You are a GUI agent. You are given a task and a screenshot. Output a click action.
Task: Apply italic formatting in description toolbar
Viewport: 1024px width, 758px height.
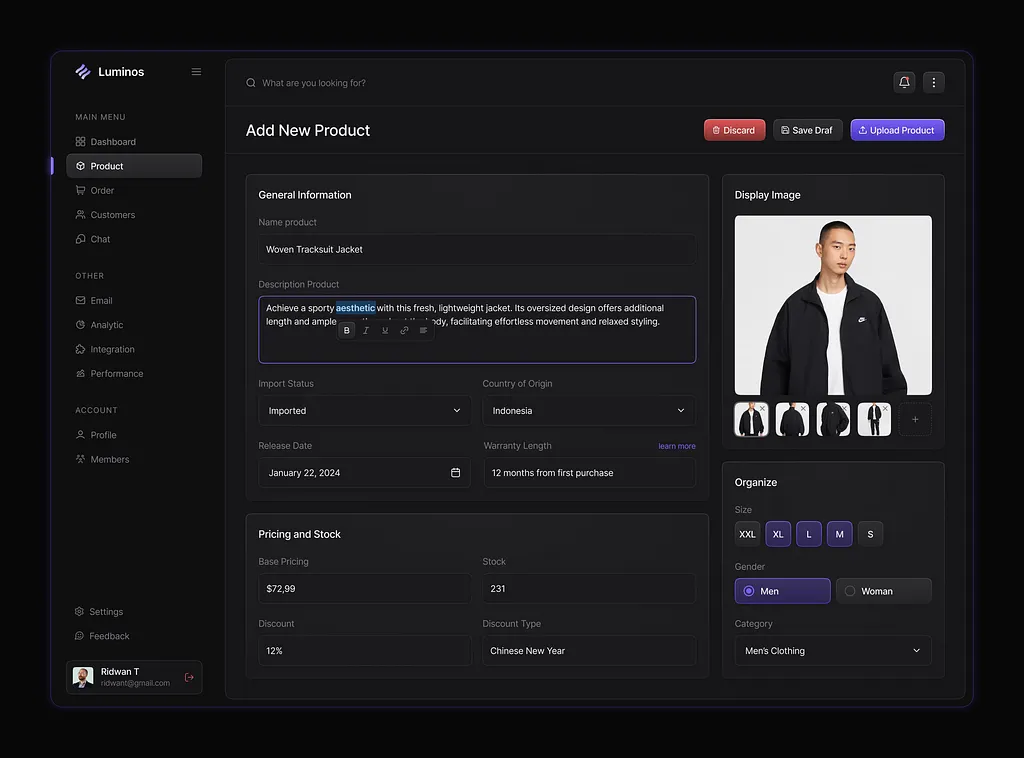[366, 330]
